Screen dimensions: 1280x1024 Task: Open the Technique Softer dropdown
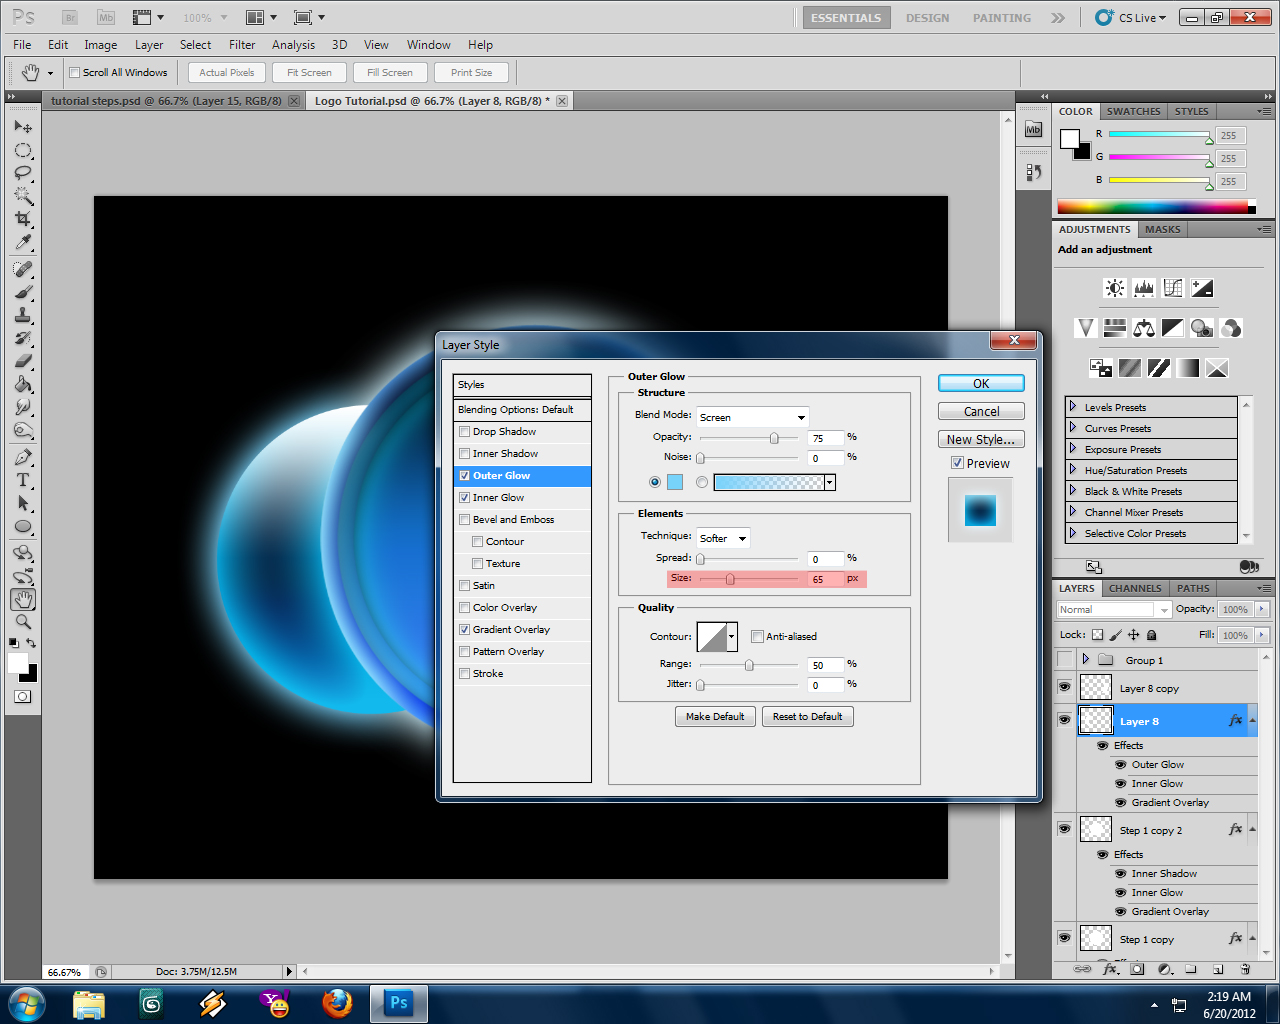pos(722,538)
